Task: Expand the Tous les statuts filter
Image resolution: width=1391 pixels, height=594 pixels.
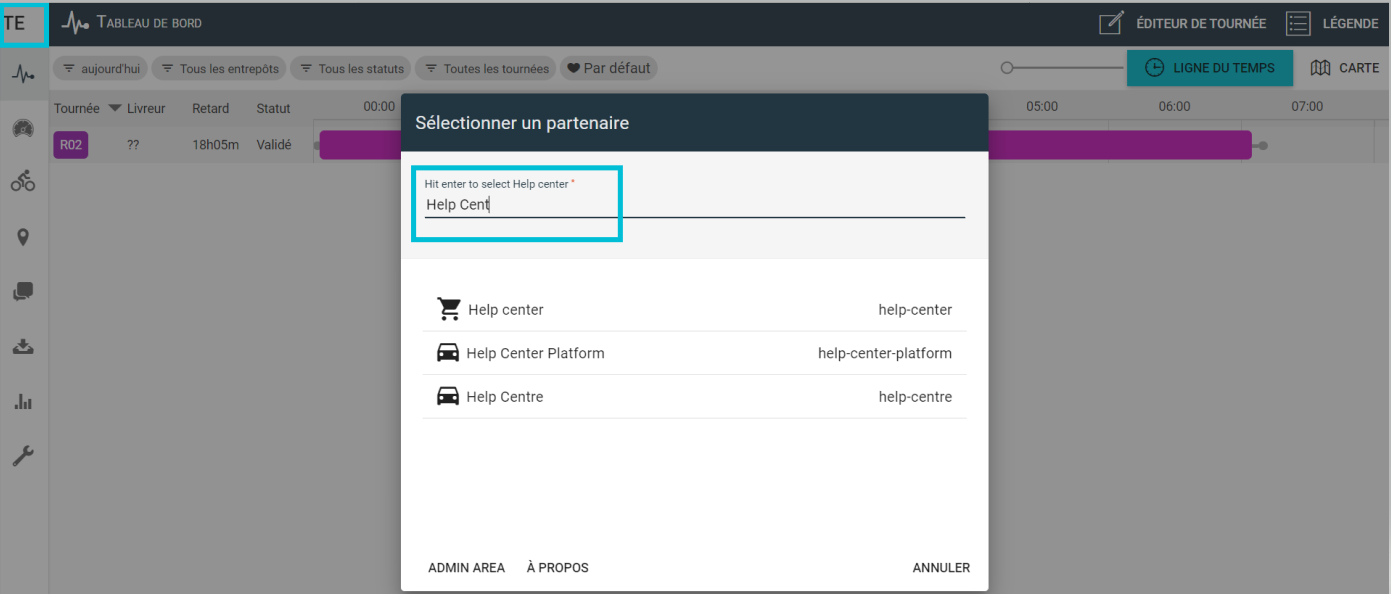Action: tap(350, 69)
